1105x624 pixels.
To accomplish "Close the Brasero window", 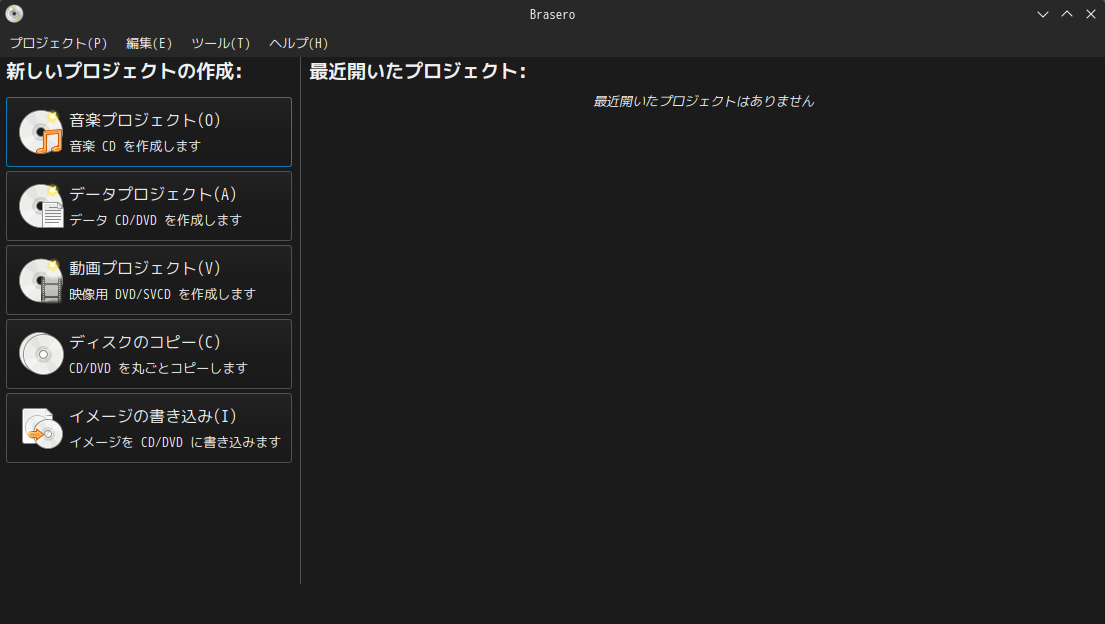I will tap(1091, 14).
